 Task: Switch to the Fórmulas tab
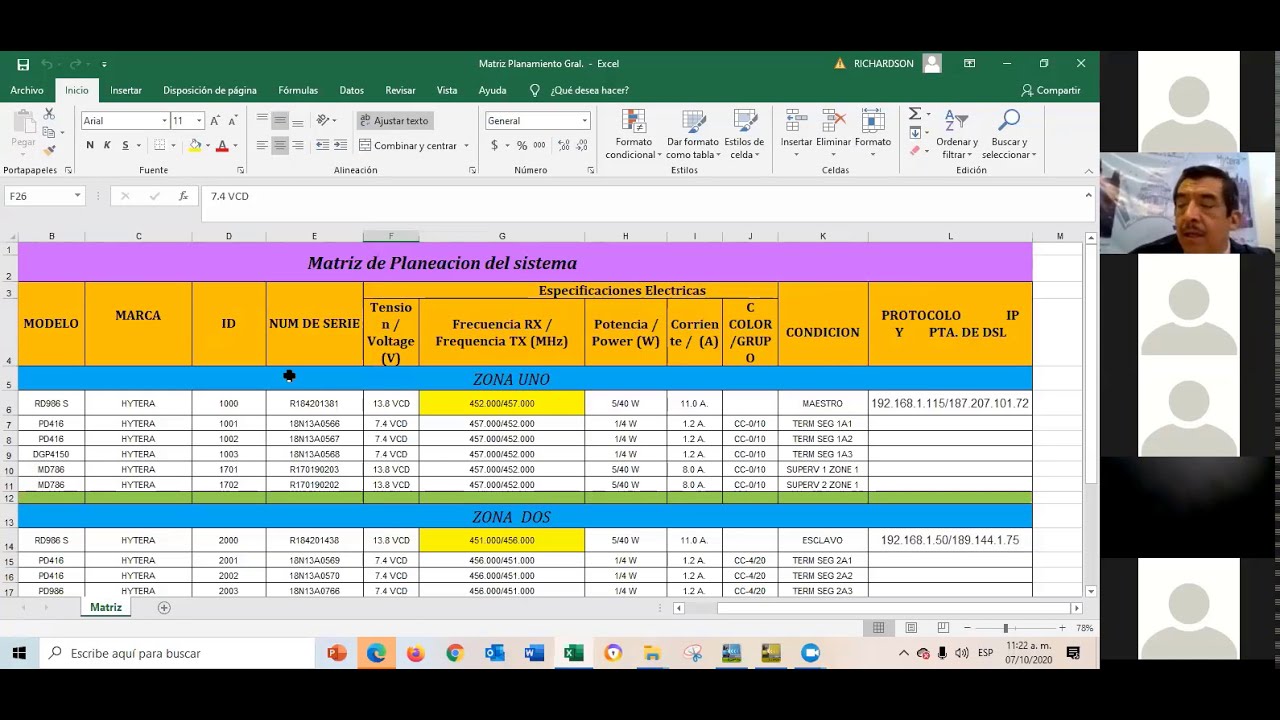click(298, 90)
